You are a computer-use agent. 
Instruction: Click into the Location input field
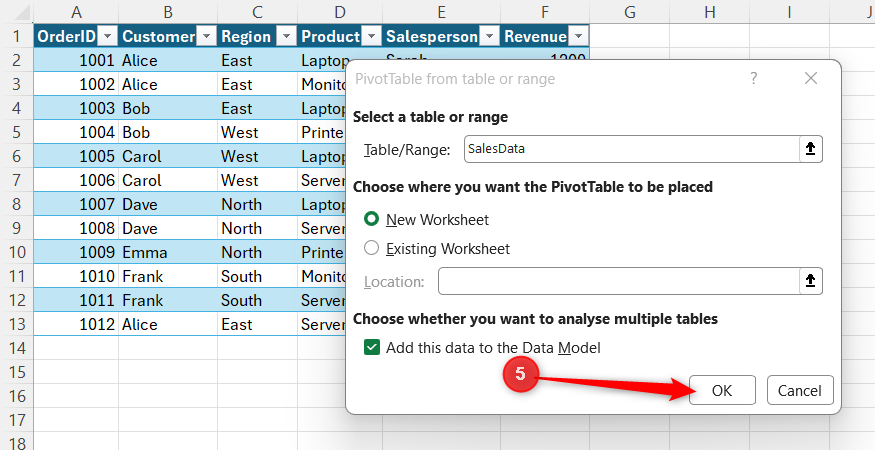tap(619, 281)
